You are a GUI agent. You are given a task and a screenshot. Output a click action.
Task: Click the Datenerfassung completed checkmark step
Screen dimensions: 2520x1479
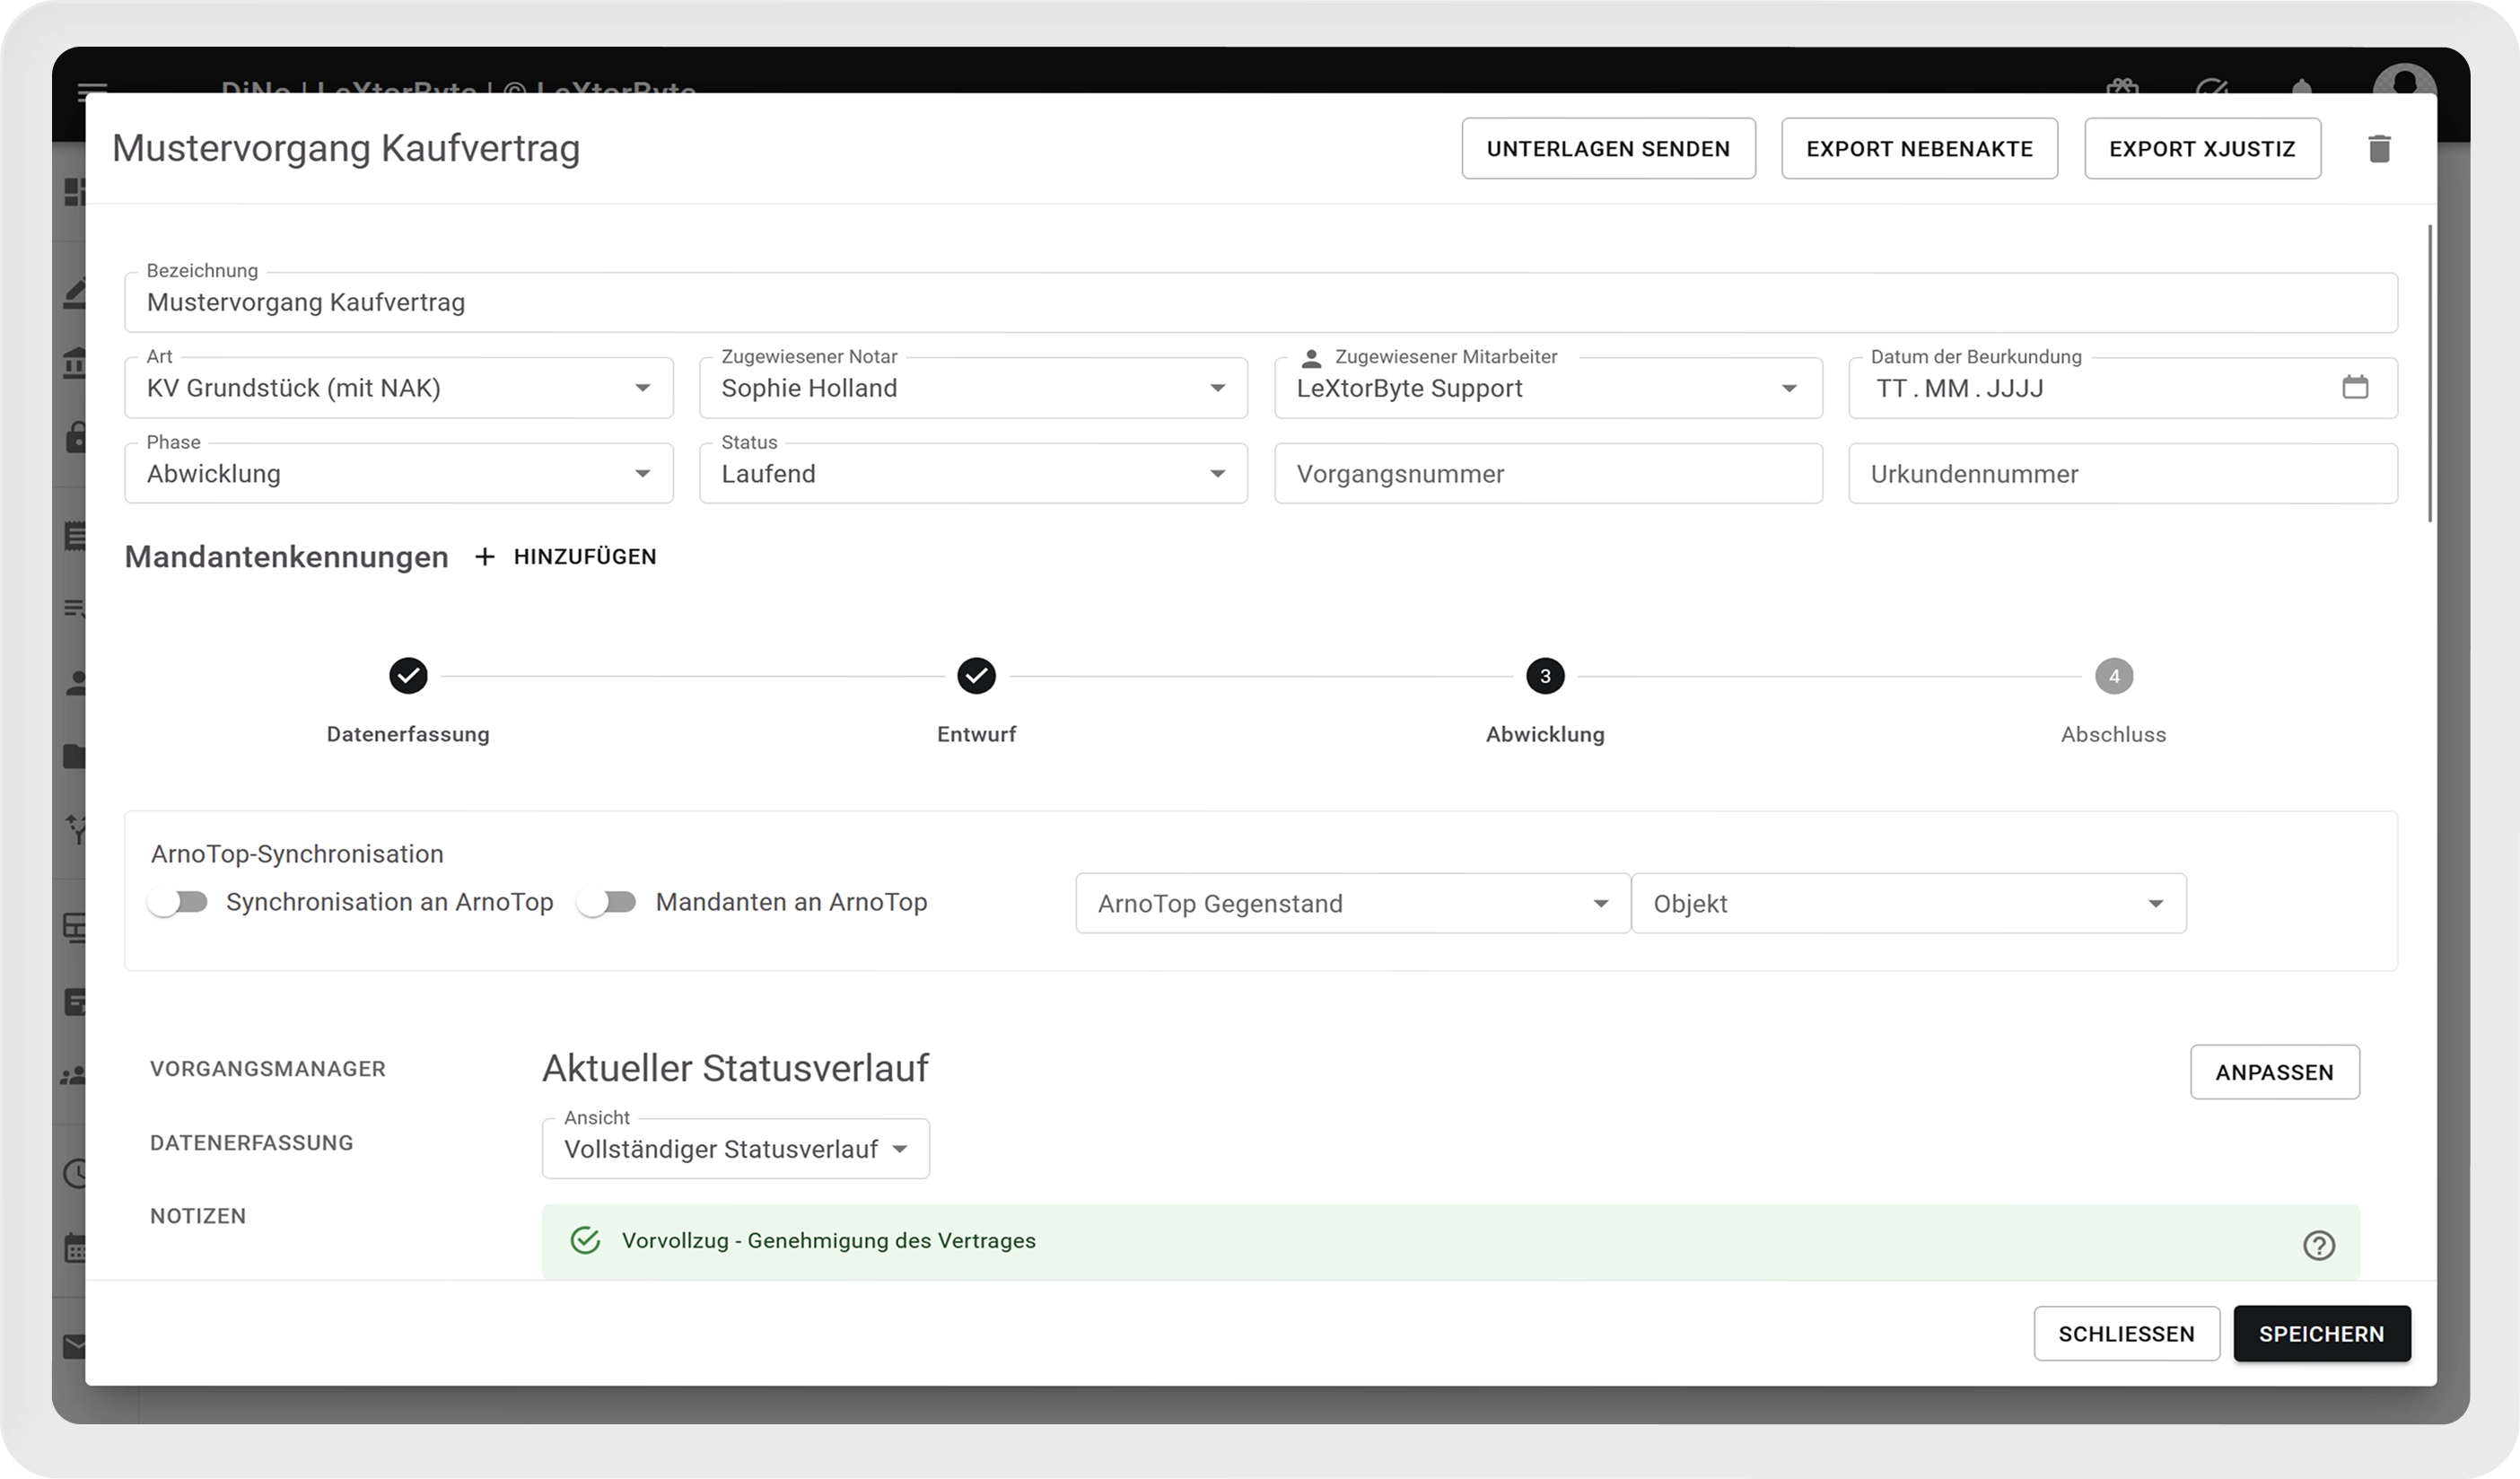408,677
